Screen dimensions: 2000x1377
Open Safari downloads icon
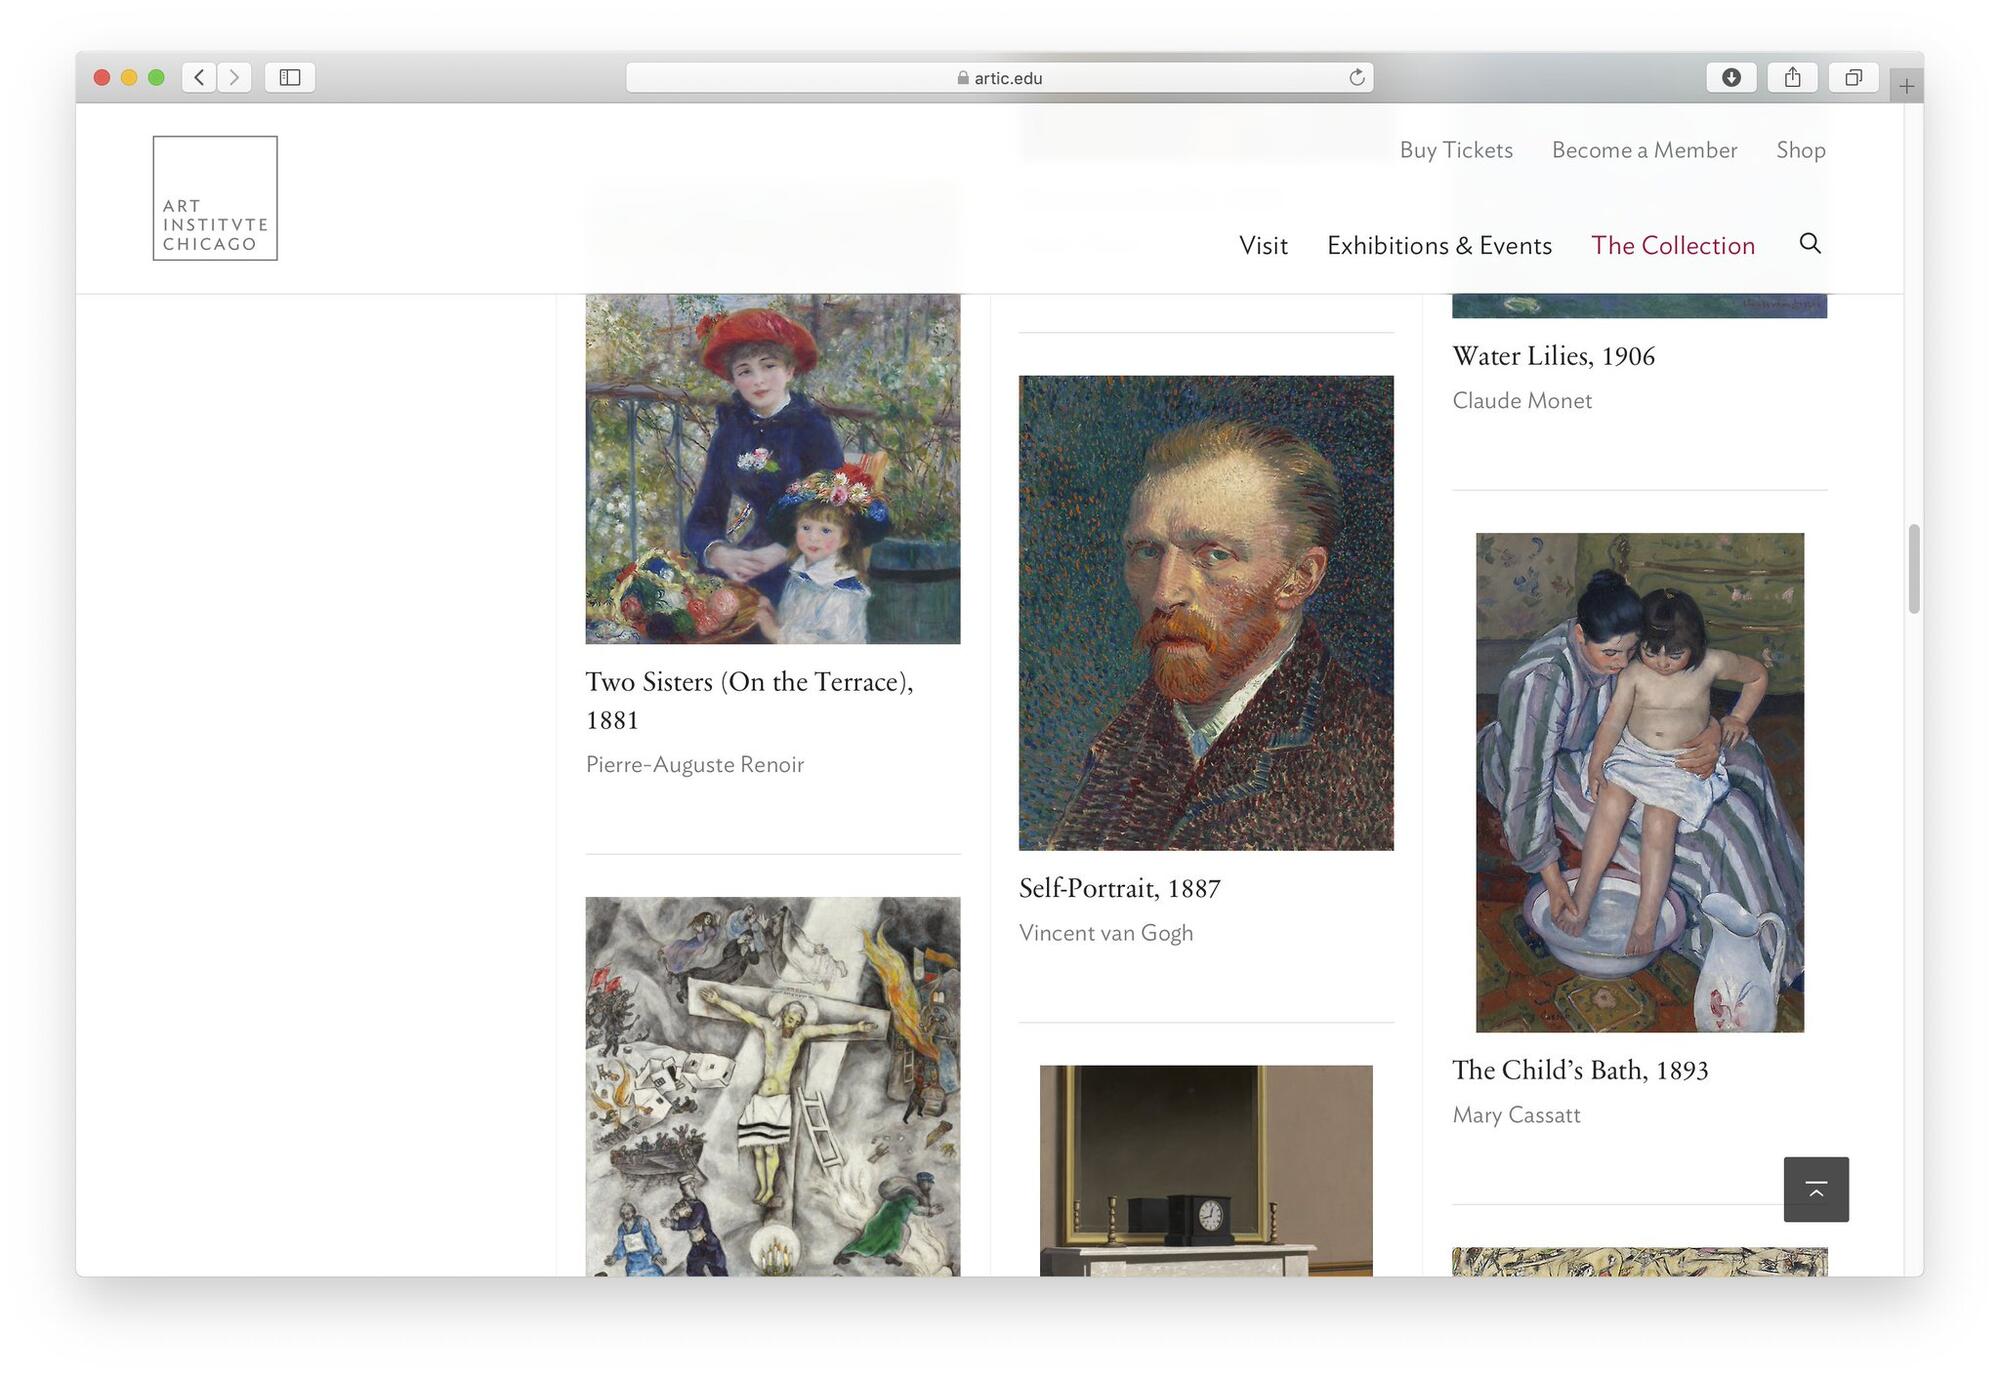[1731, 77]
